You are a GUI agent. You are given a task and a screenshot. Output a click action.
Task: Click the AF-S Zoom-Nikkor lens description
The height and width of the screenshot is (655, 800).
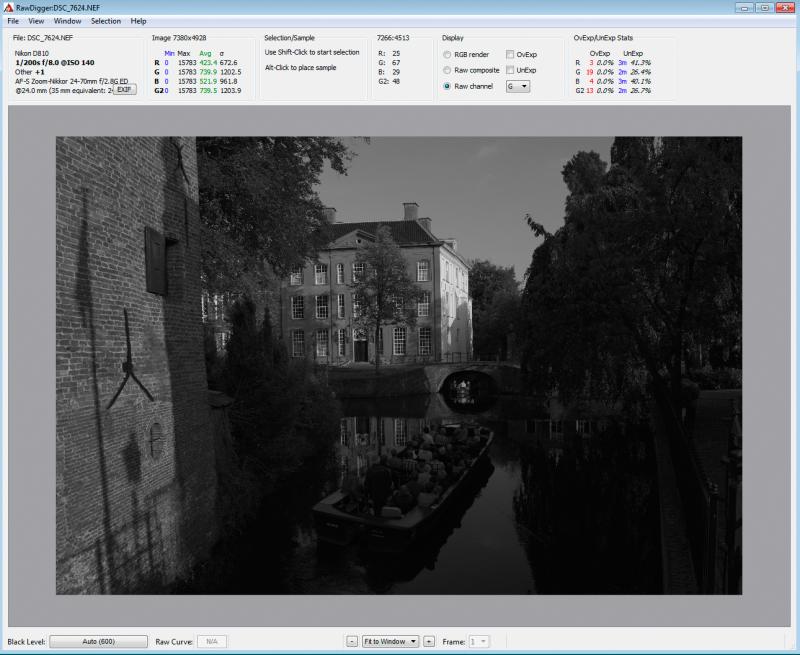tap(71, 81)
